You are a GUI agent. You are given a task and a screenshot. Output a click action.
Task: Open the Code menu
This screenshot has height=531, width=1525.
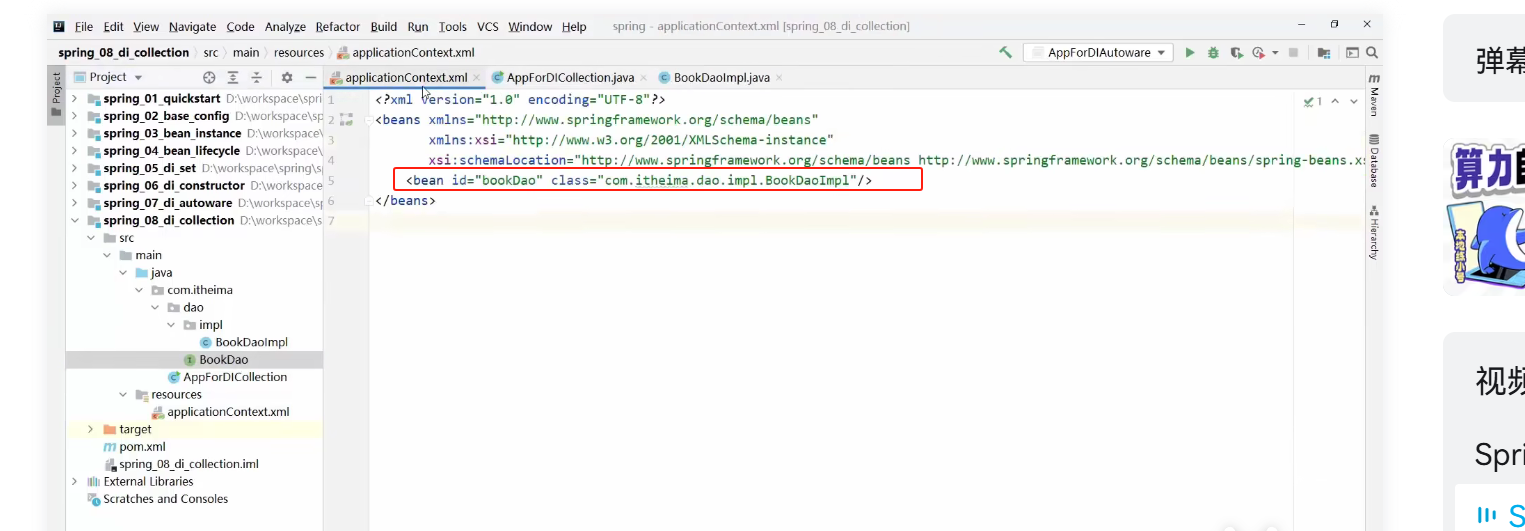coord(240,27)
